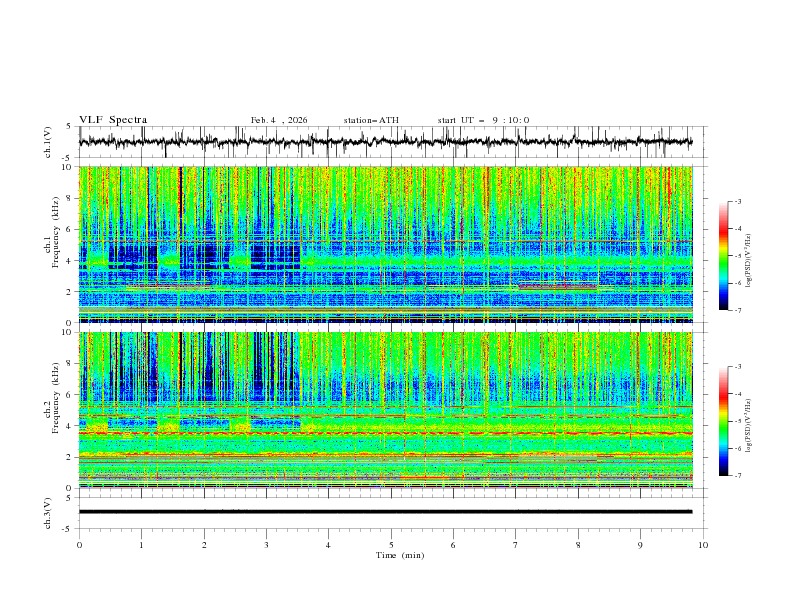This screenshot has width=792, height=612.
Task: Select ch.1 "Frequency (kHz)" axis label
Action: [x=56, y=232]
